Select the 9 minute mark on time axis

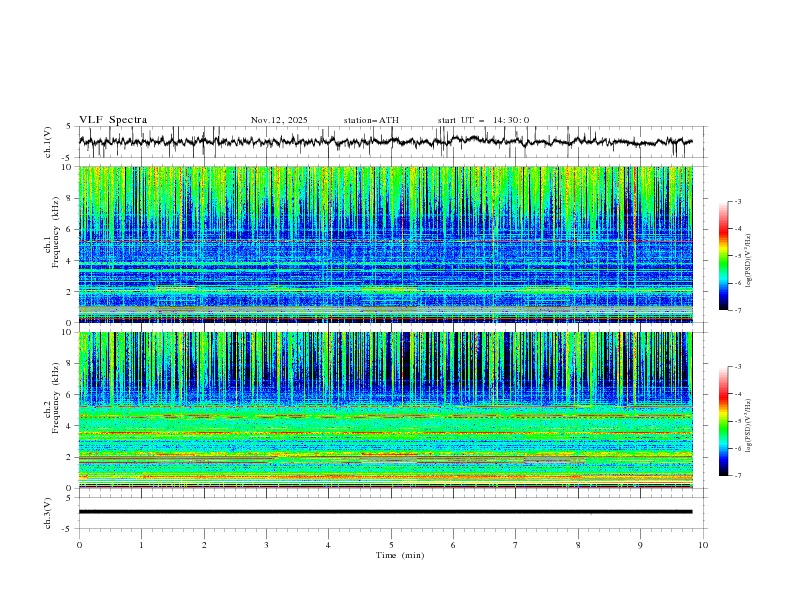pyautogui.click(x=640, y=545)
